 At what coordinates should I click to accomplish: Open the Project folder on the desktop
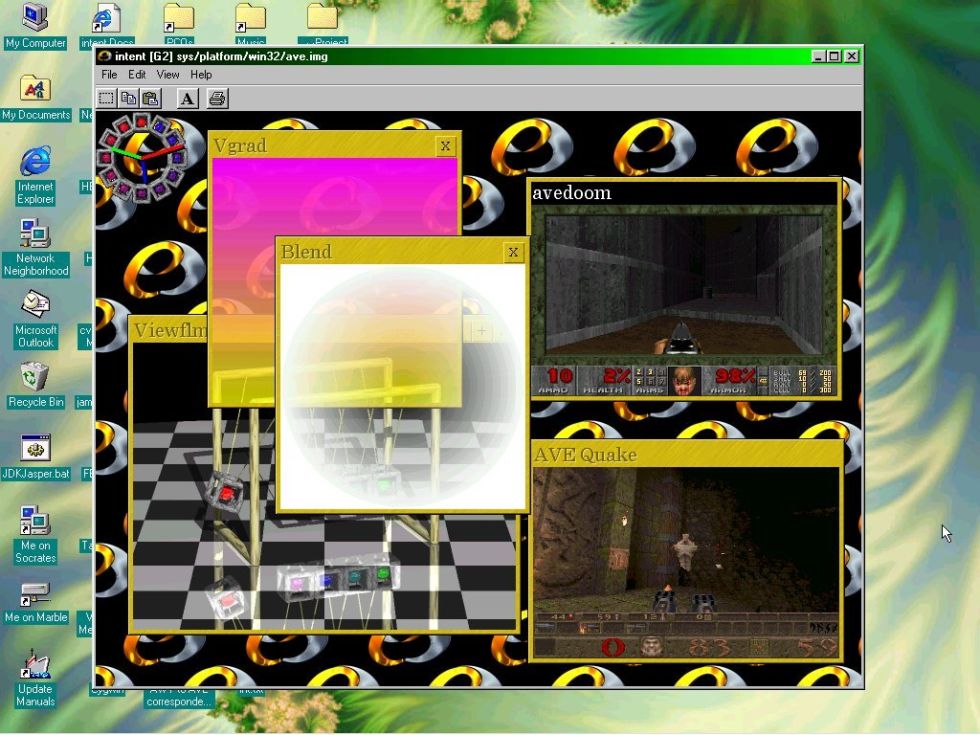coord(322,18)
